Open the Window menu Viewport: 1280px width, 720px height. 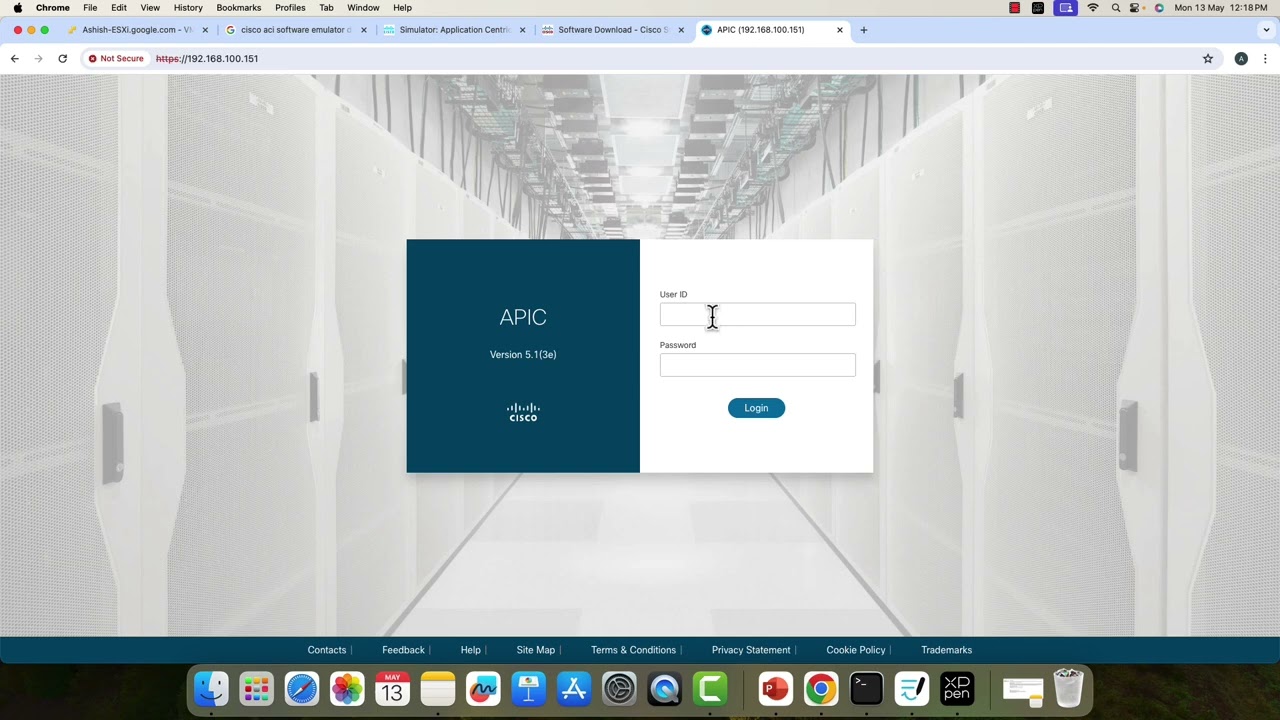pos(363,8)
